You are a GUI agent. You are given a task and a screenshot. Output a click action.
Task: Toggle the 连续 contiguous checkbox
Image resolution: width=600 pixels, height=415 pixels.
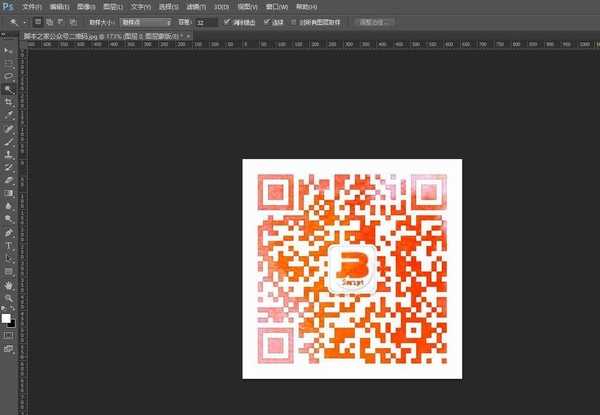click(267, 21)
